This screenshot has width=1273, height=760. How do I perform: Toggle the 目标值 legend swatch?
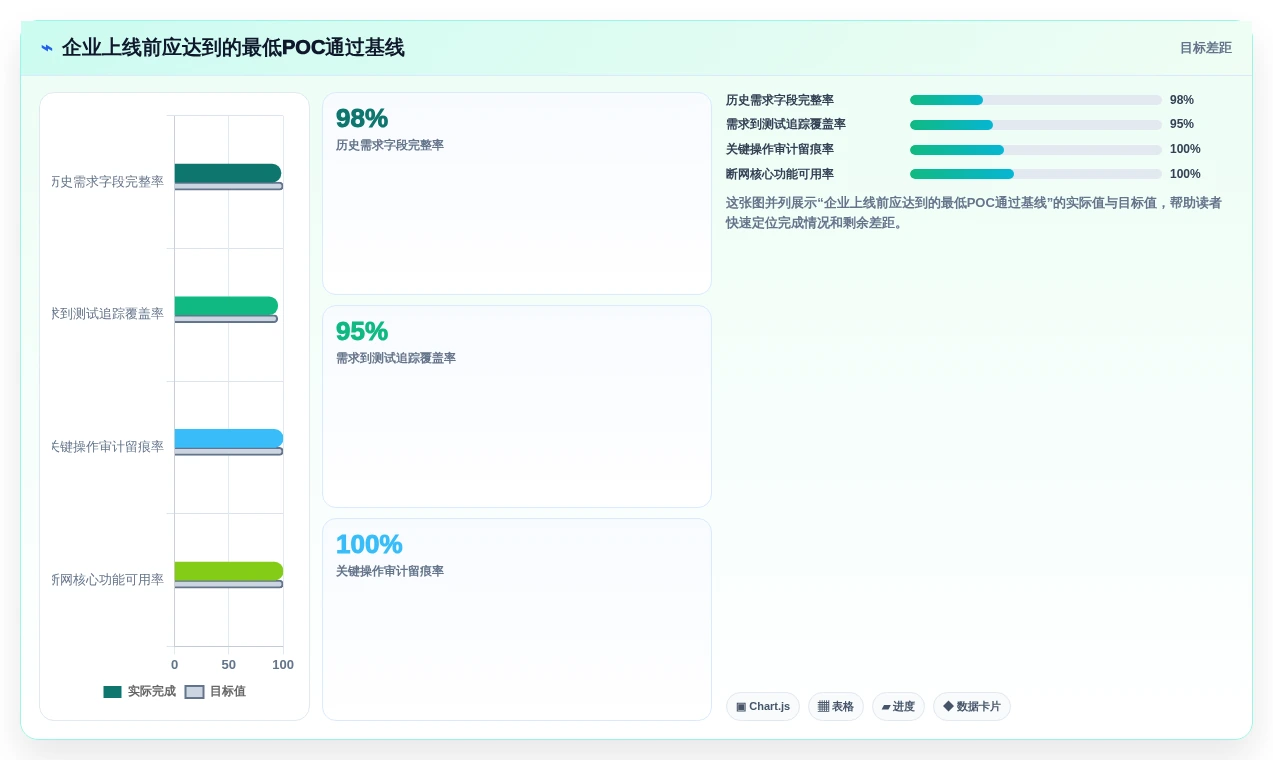pyautogui.click(x=194, y=692)
